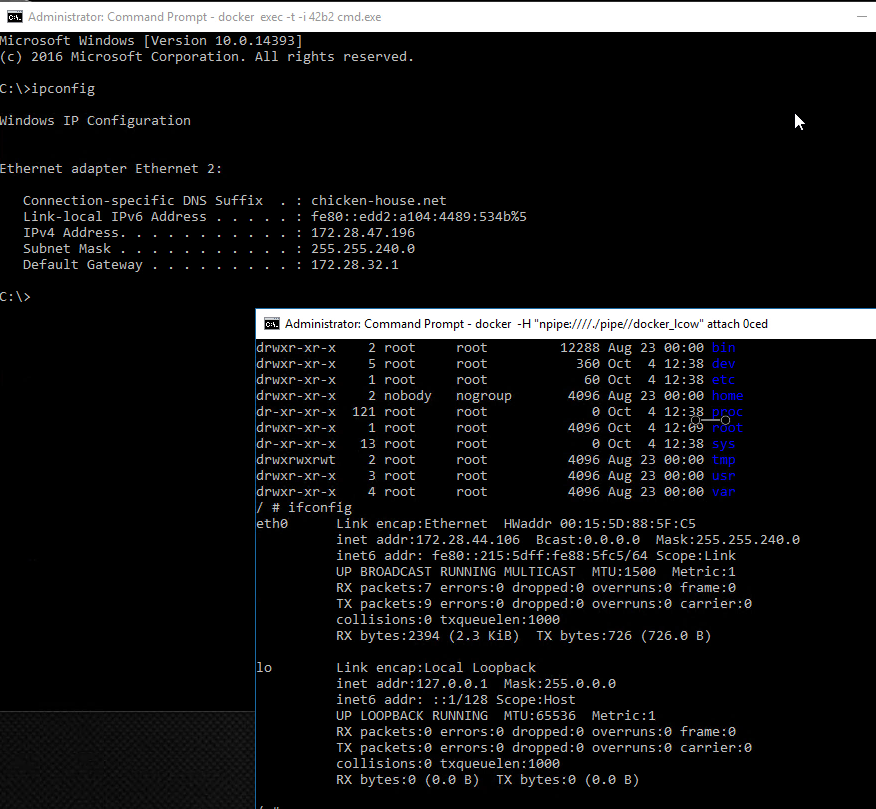Click the Subnet Mask value 255.255.240.0
This screenshot has height=809, width=876.
(363, 249)
